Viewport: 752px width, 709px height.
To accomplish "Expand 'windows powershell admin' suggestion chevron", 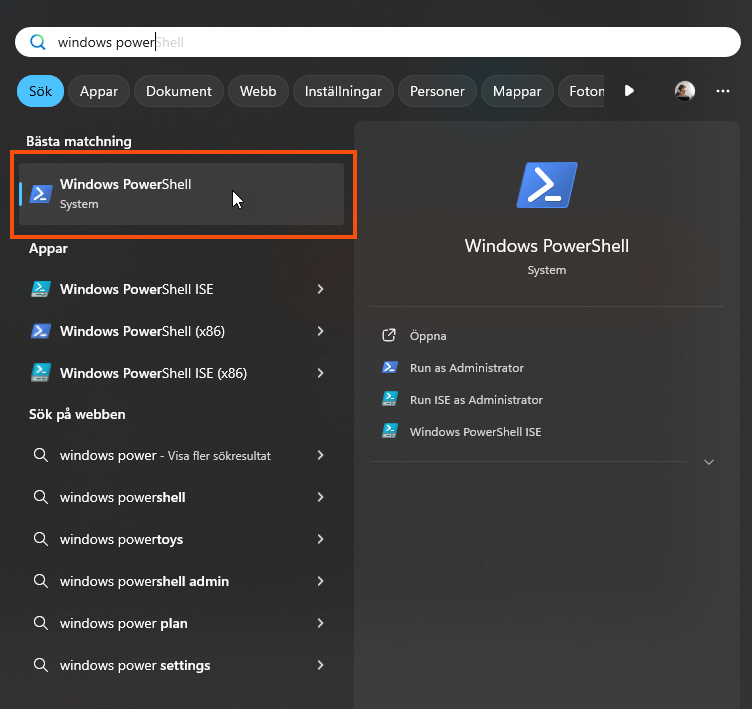I will (x=320, y=581).
